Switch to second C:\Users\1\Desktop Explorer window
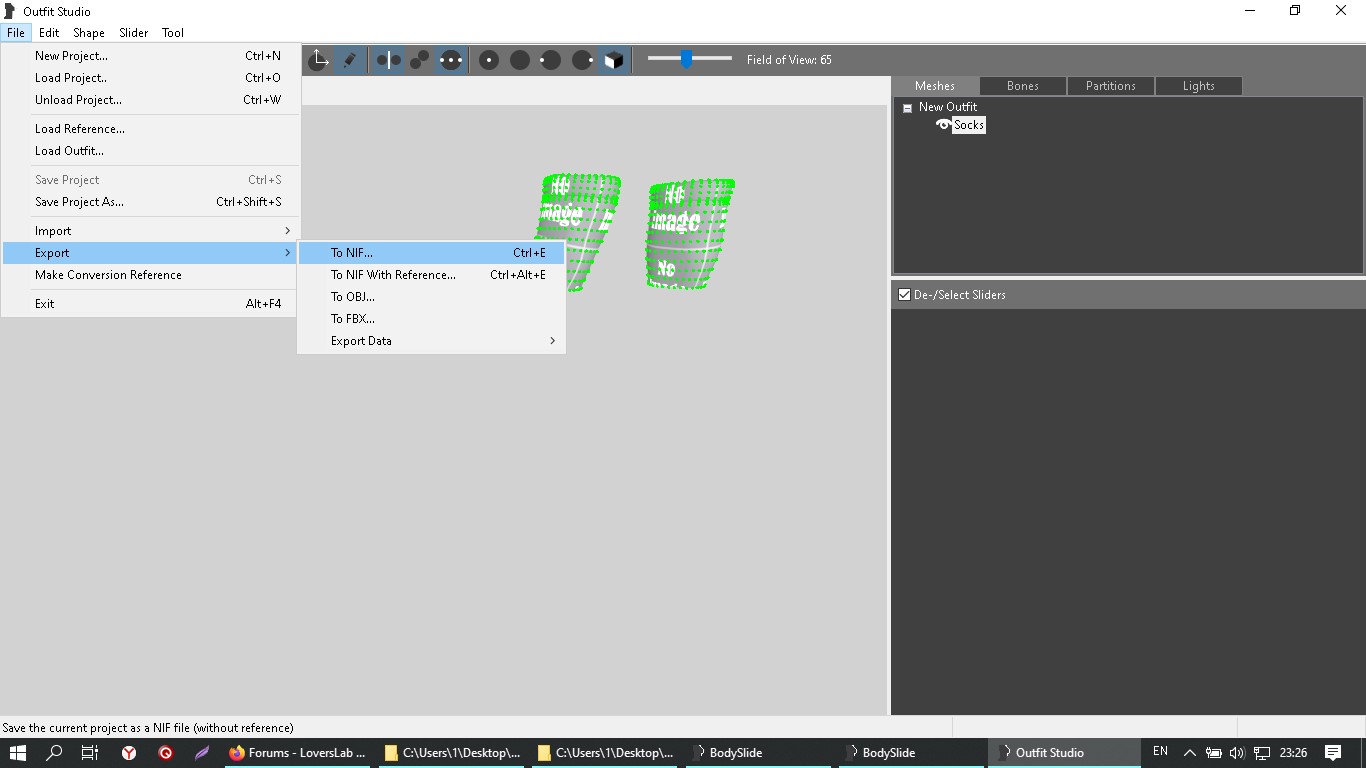The width and height of the screenshot is (1366, 768). click(x=606, y=753)
